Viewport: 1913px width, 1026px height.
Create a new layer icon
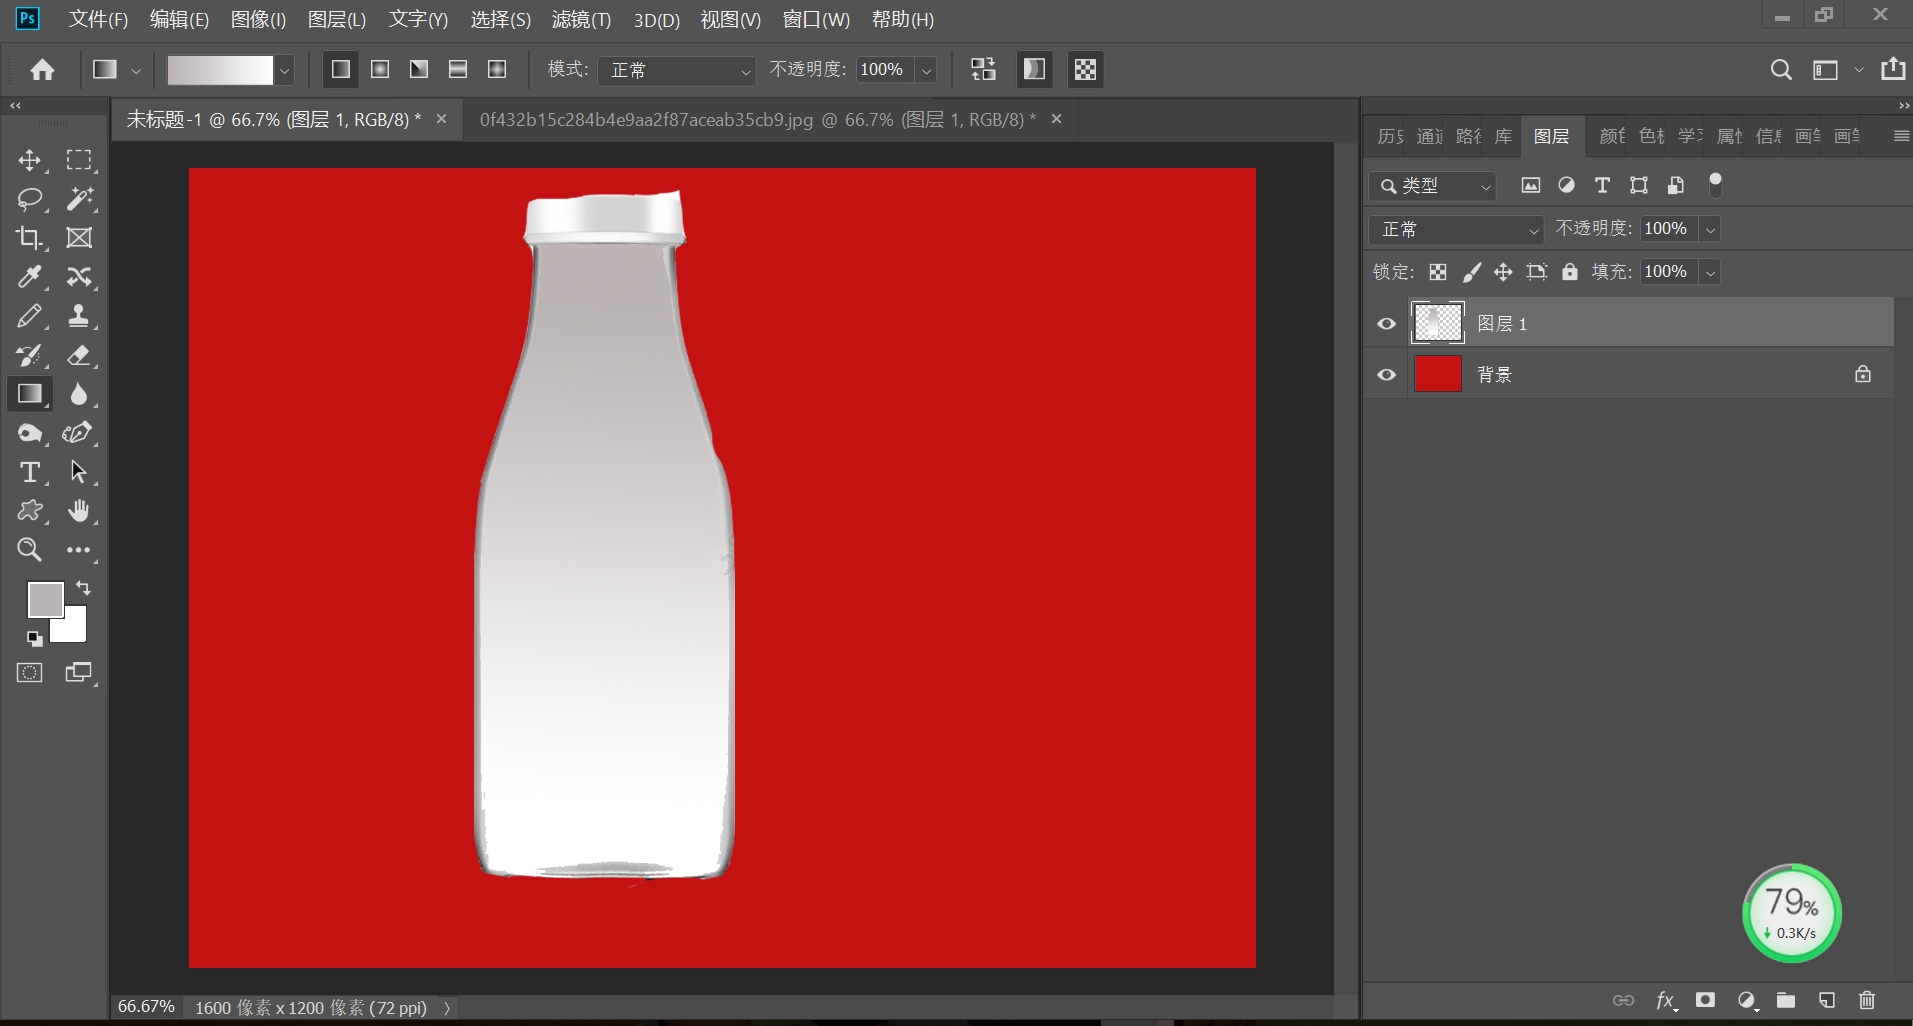1827,1000
